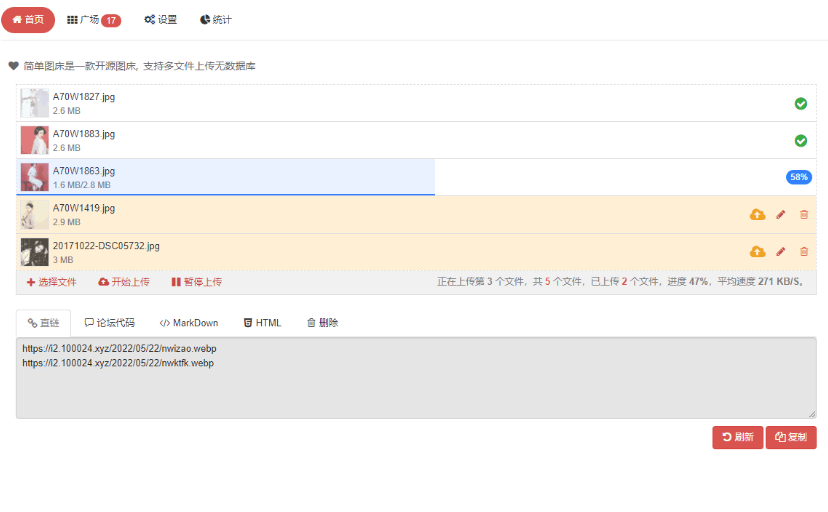Click the 1.6 MB/2.8 MB size text
Viewport: 828px width, 512px height.
click(82, 185)
